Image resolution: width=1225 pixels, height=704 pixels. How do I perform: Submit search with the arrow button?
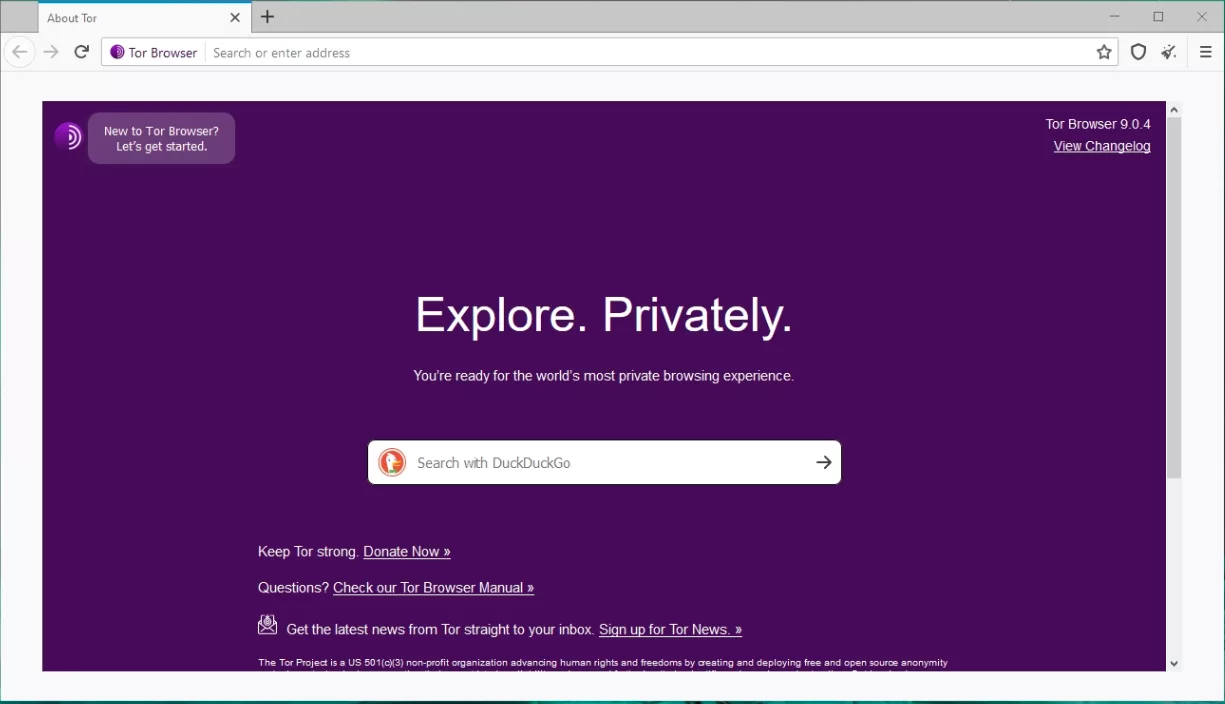[823, 462]
